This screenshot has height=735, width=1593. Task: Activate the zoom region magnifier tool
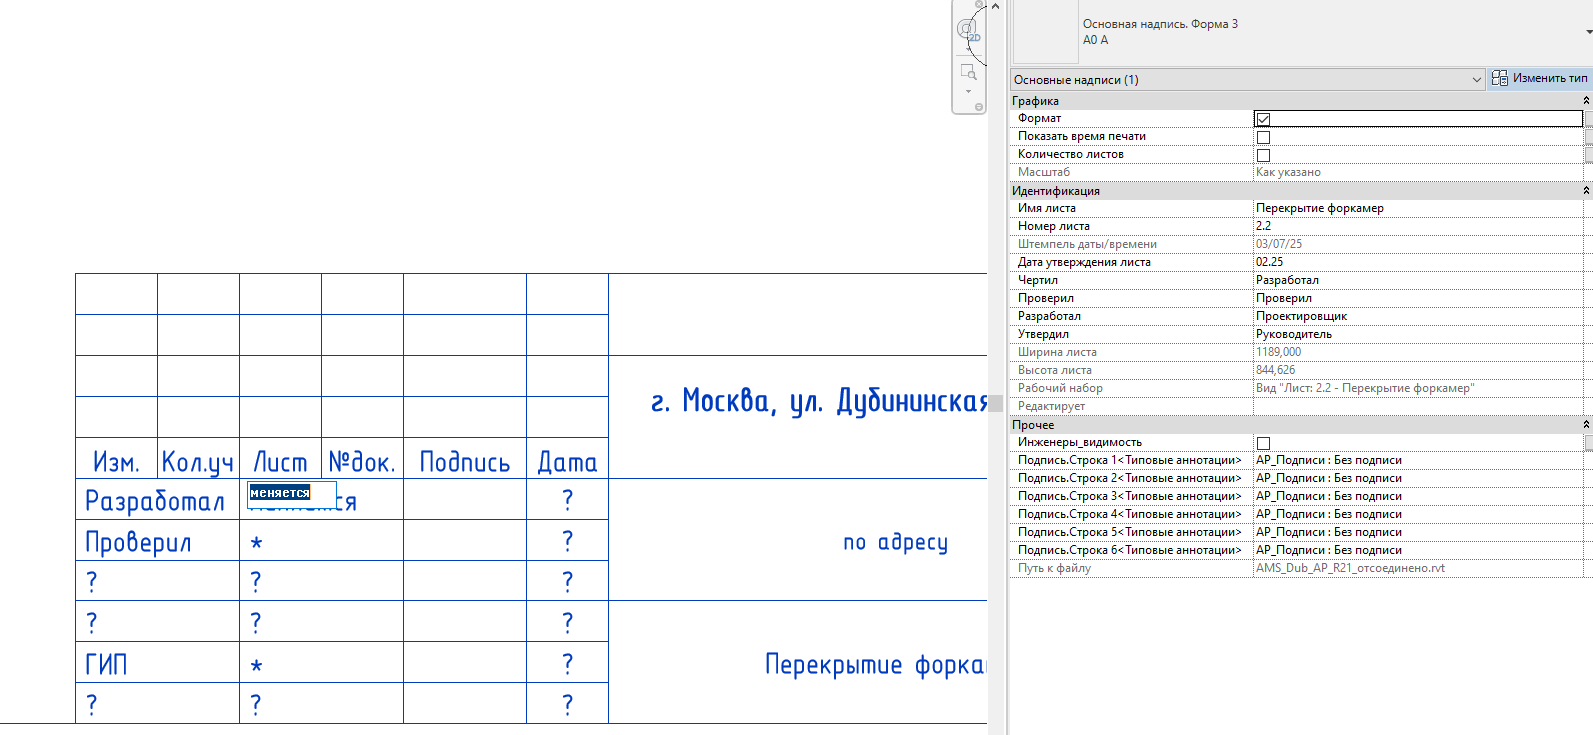[967, 72]
